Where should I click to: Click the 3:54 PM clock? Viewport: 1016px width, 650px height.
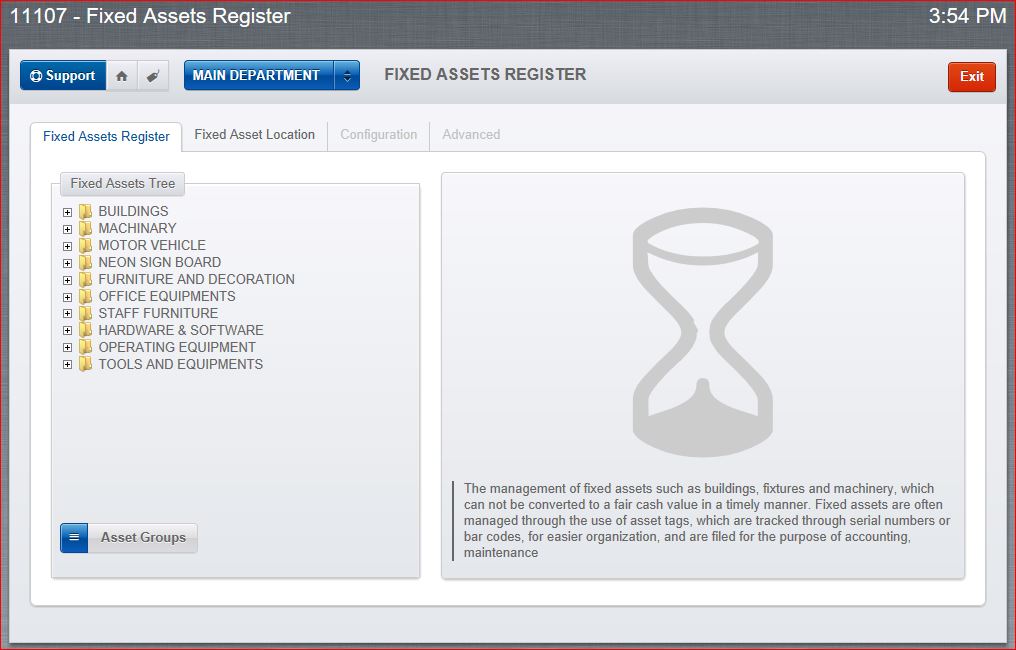pos(967,16)
